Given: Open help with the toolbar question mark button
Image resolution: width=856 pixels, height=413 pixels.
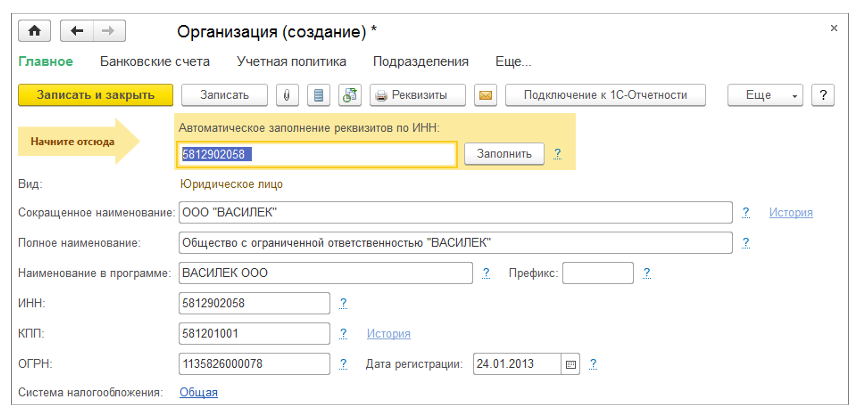Looking at the screenshot, I should (x=823, y=95).
